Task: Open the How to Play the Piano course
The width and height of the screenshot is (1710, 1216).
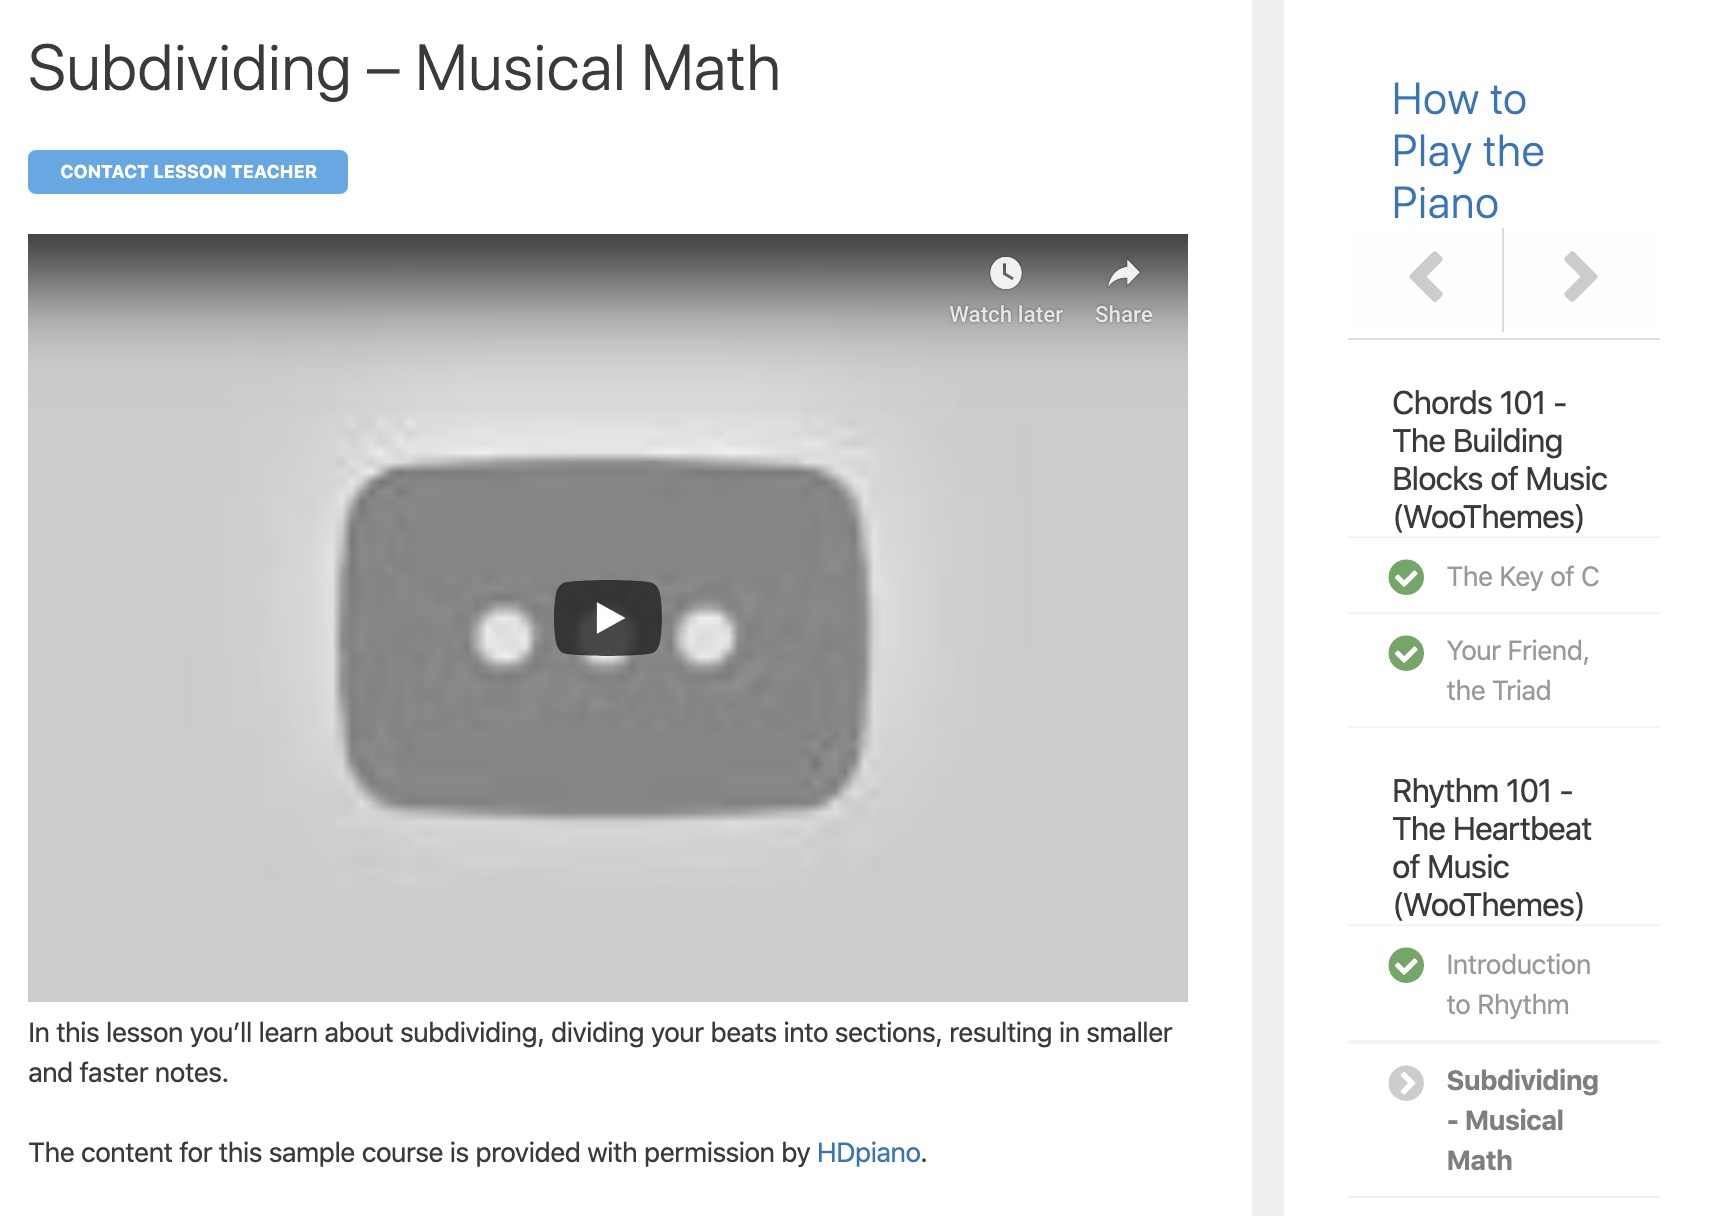Action: [x=1468, y=151]
